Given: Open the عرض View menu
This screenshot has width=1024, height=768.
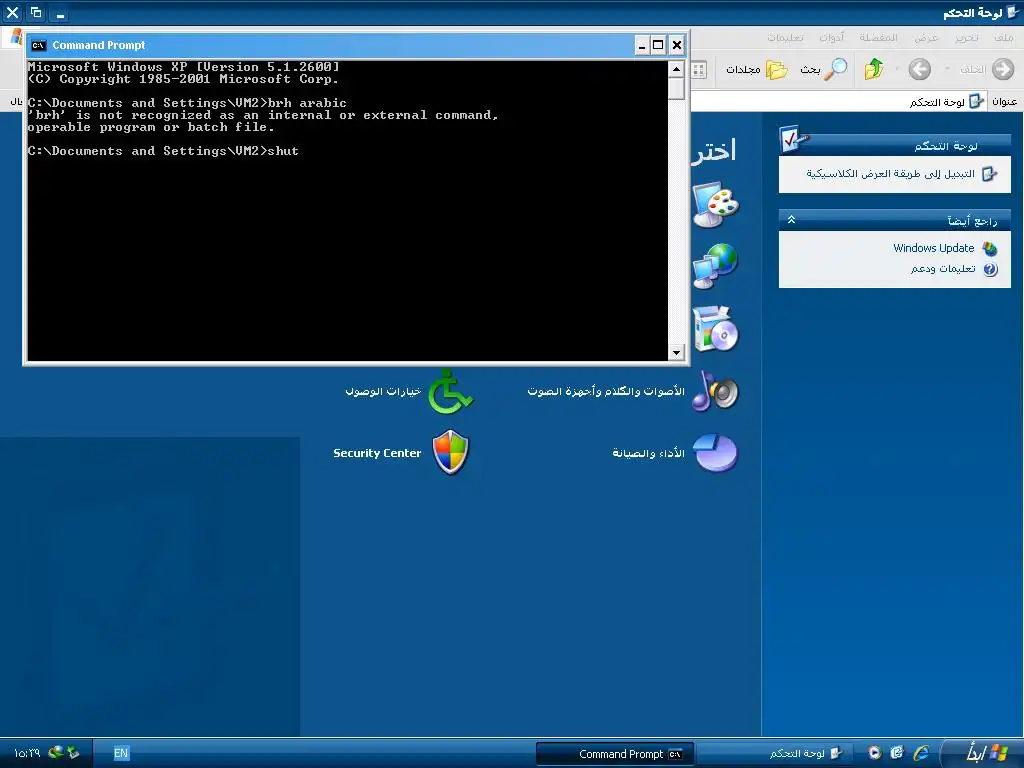Looking at the screenshot, I should [x=926, y=38].
